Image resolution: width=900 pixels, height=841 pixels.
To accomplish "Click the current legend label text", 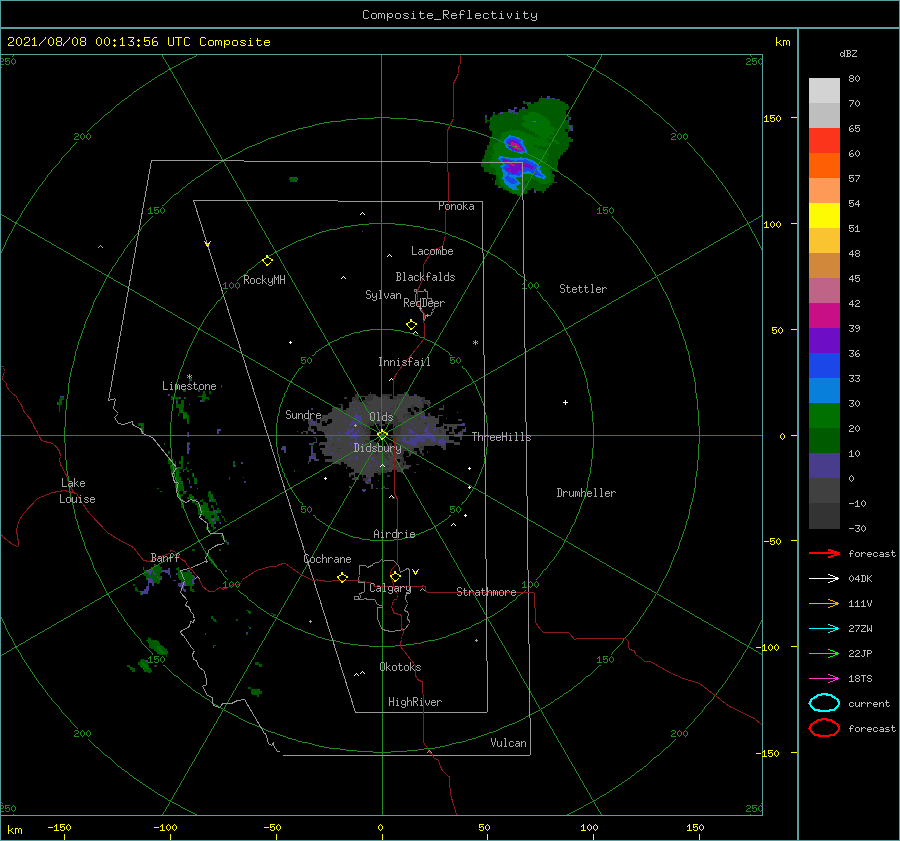I will pos(869,704).
